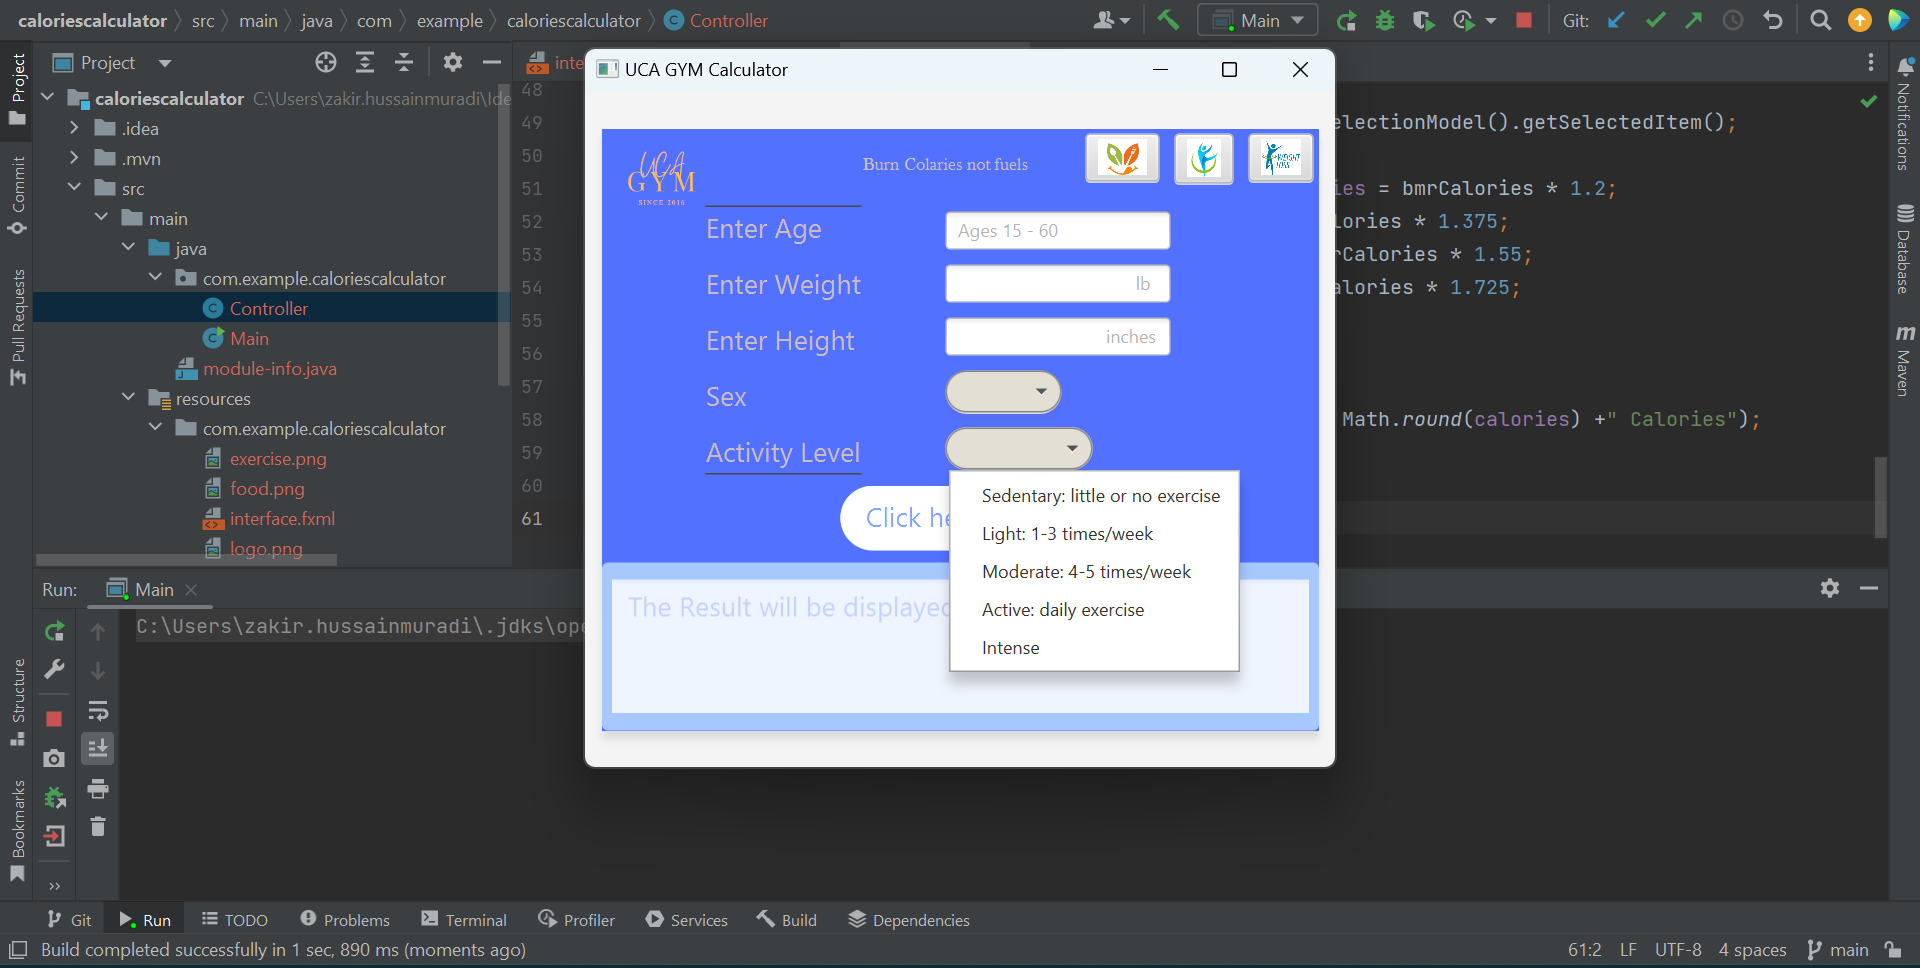Click the Collapse All icon in Project panel

point(404,63)
